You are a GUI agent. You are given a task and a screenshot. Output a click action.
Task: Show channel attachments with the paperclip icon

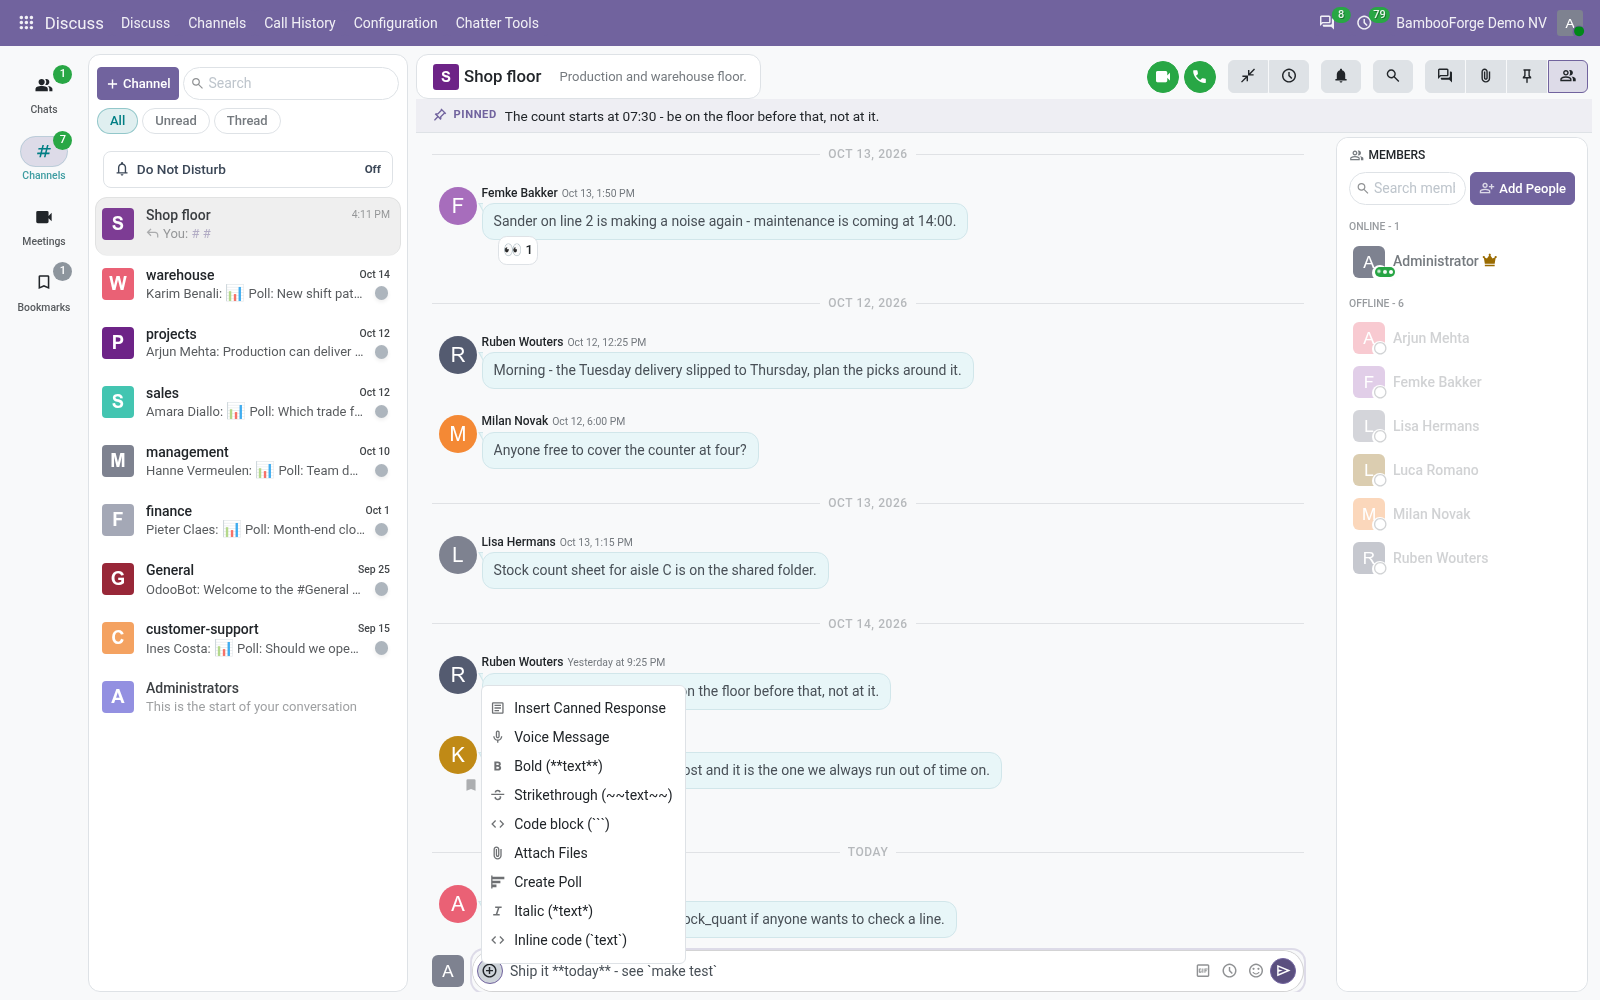coord(1486,76)
